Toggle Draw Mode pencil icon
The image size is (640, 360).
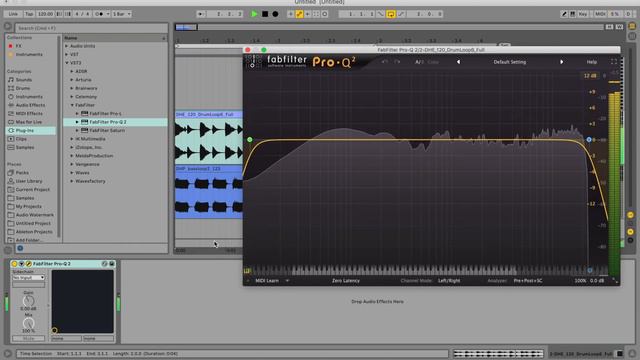(564, 14)
